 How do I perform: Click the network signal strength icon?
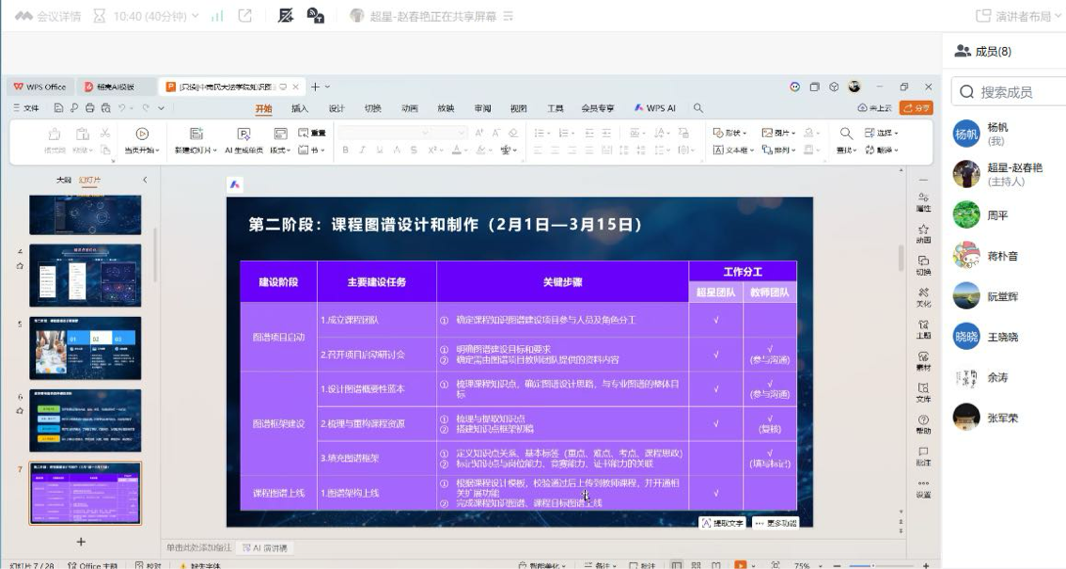[x=217, y=16]
